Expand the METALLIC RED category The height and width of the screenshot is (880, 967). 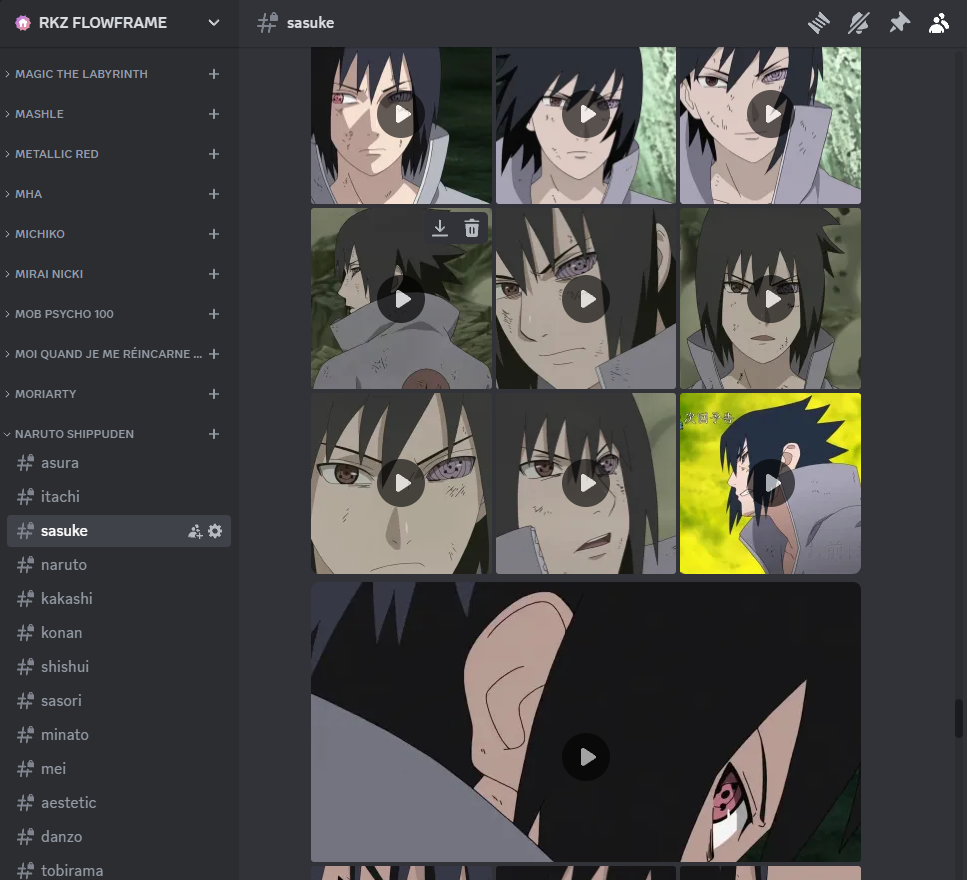click(56, 154)
